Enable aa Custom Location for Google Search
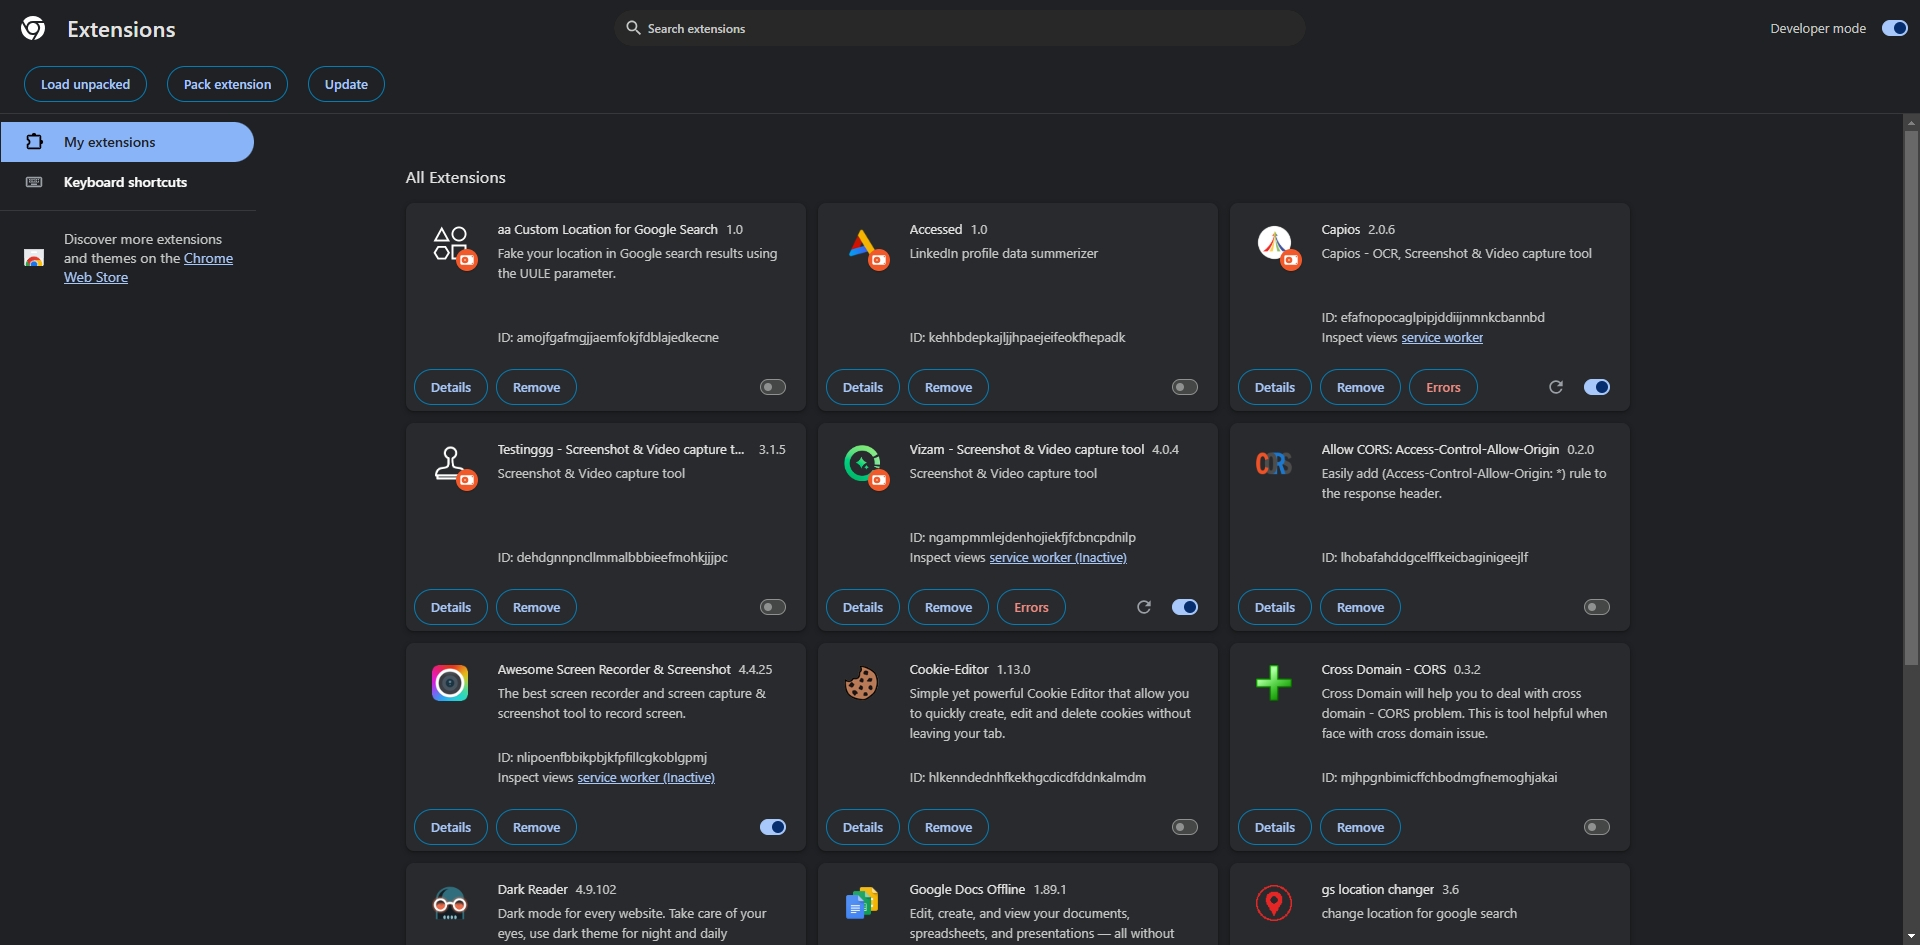Image resolution: width=1920 pixels, height=945 pixels. pyautogui.click(x=773, y=387)
